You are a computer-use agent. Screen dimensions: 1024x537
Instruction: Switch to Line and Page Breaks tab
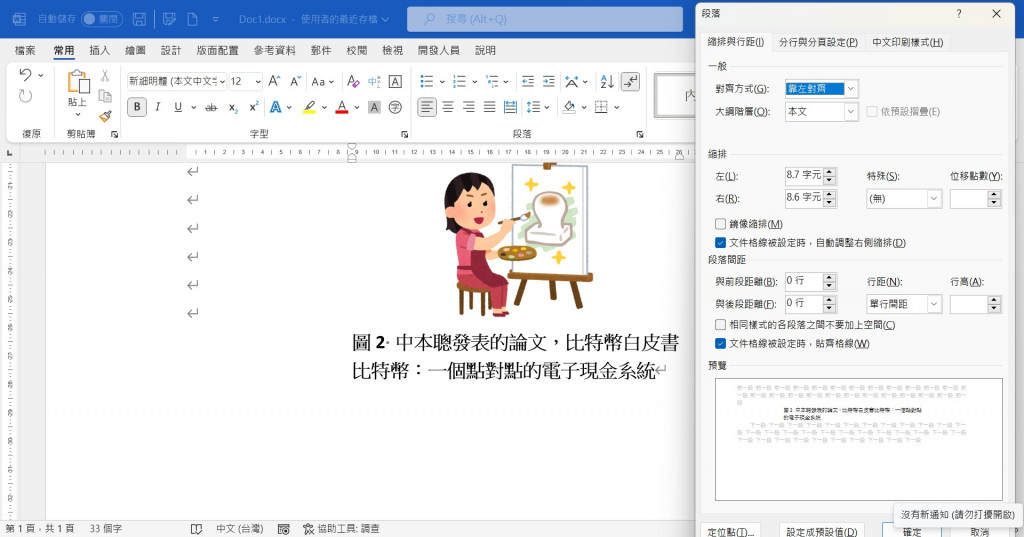click(818, 42)
